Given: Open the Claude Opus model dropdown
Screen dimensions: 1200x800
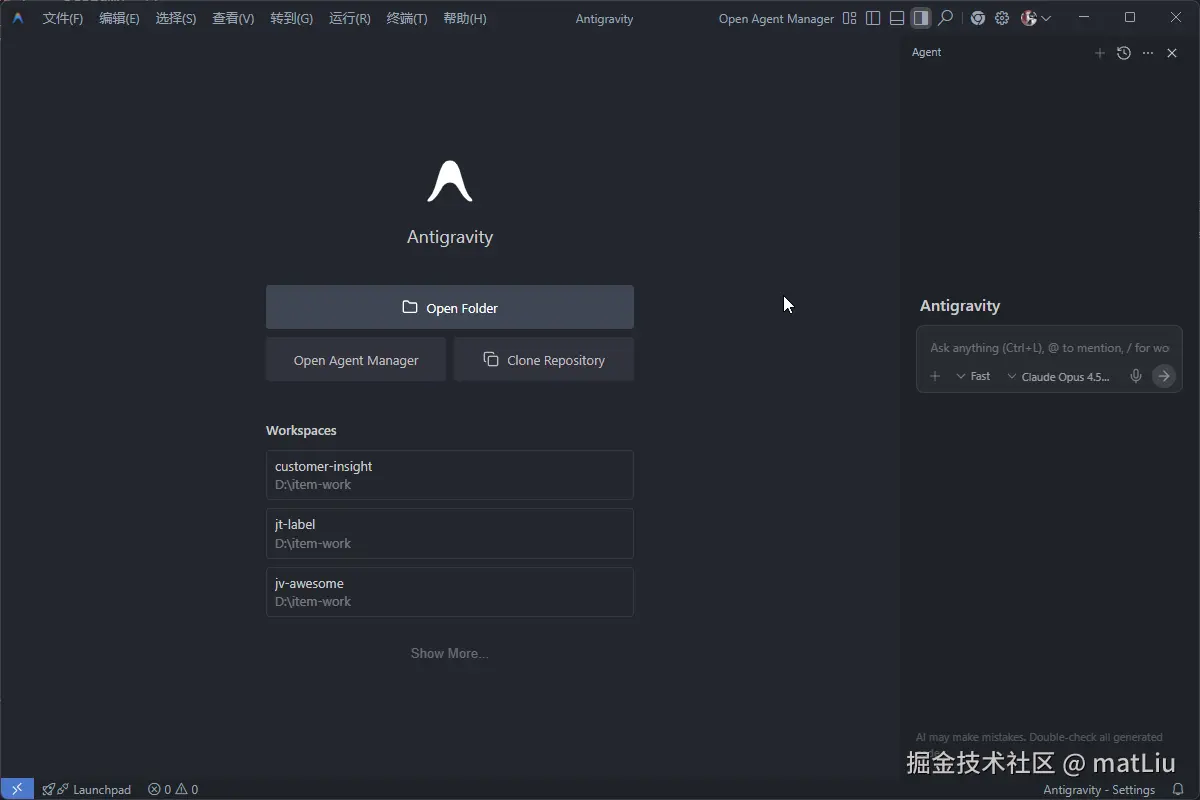Looking at the screenshot, I should pos(1059,377).
